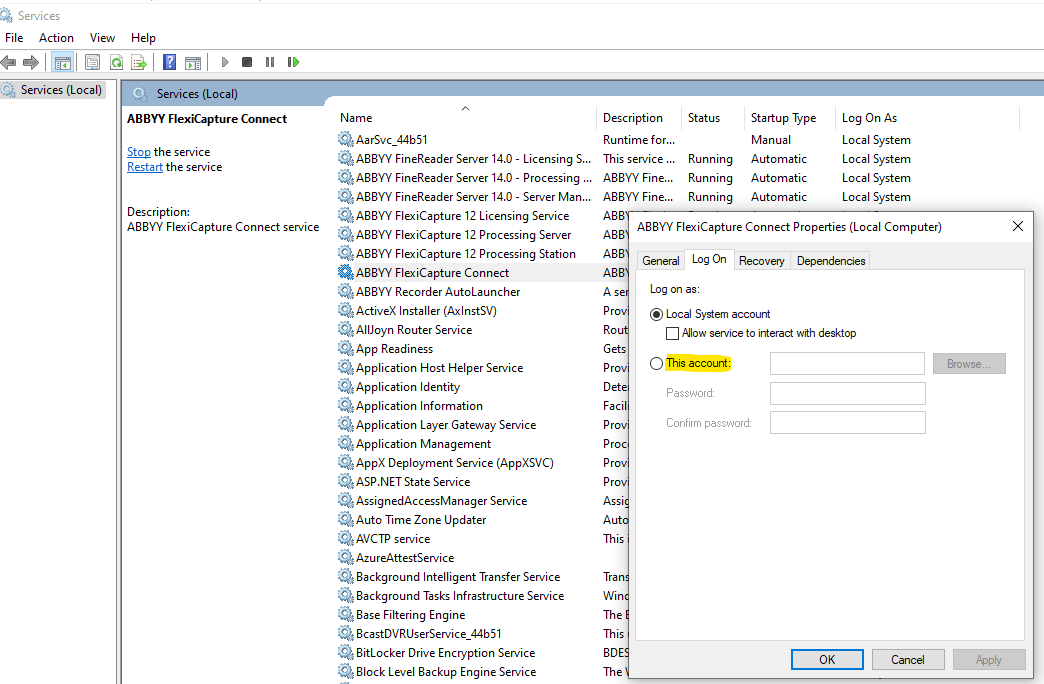Sort the list by the Name column header
The height and width of the screenshot is (684, 1044).
[x=465, y=118]
